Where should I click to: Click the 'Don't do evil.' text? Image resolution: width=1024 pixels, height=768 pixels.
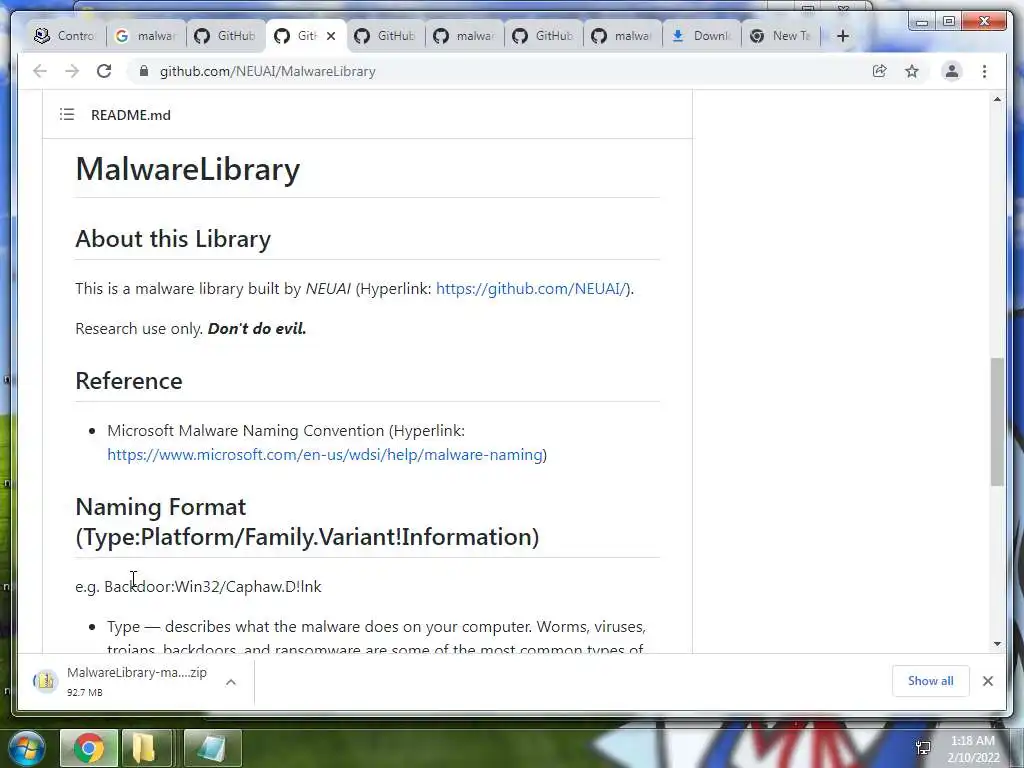click(257, 328)
